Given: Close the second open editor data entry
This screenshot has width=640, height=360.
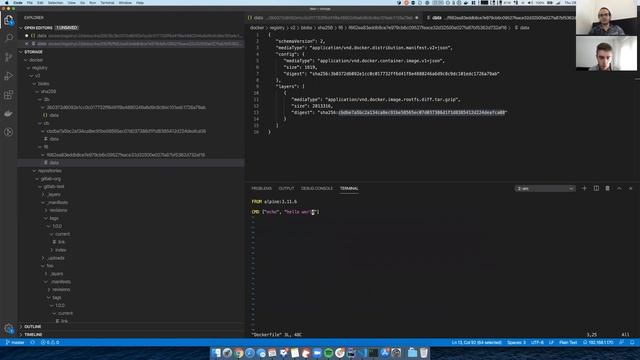Looking at the screenshot, I should (x=27, y=44).
